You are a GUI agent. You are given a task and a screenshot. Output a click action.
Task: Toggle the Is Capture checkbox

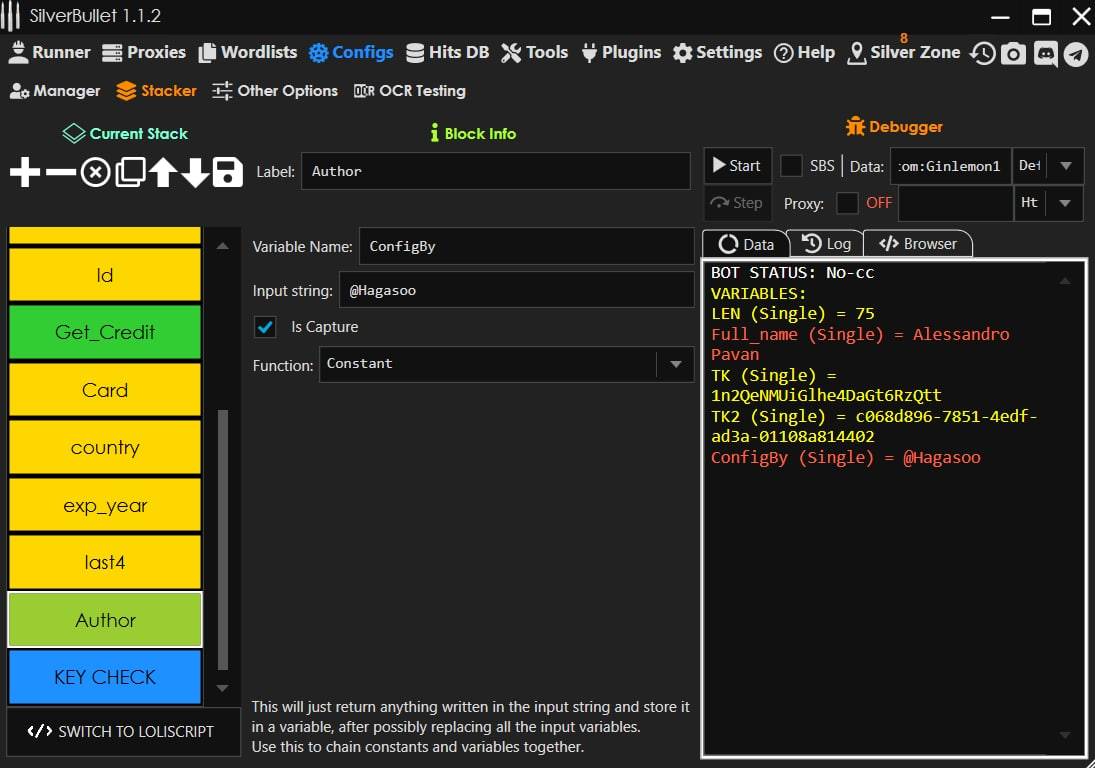pos(266,327)
